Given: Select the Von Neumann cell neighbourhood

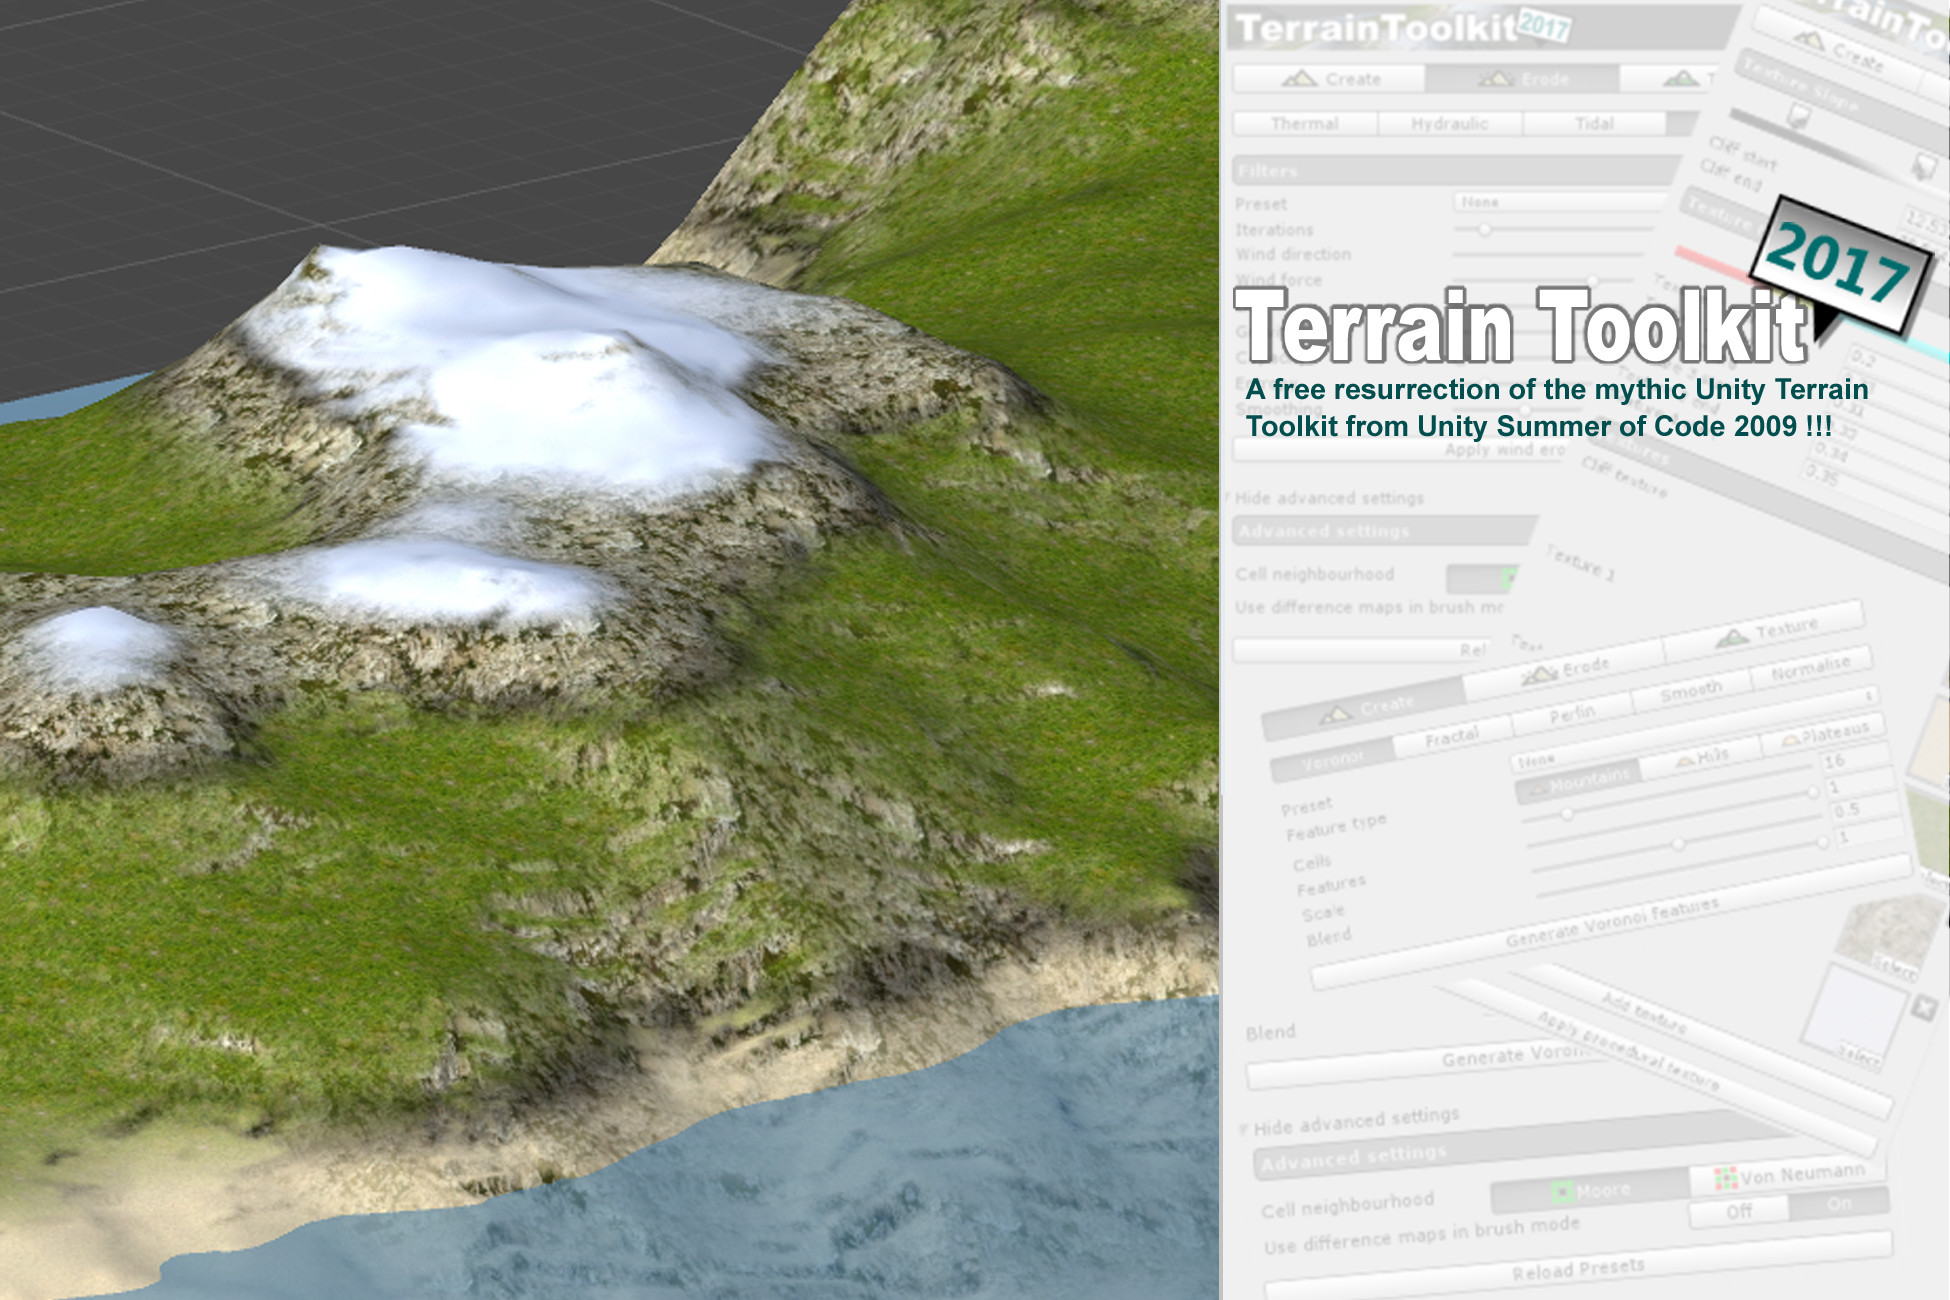Looking at the screenshot, I should pos(1788,1175).
